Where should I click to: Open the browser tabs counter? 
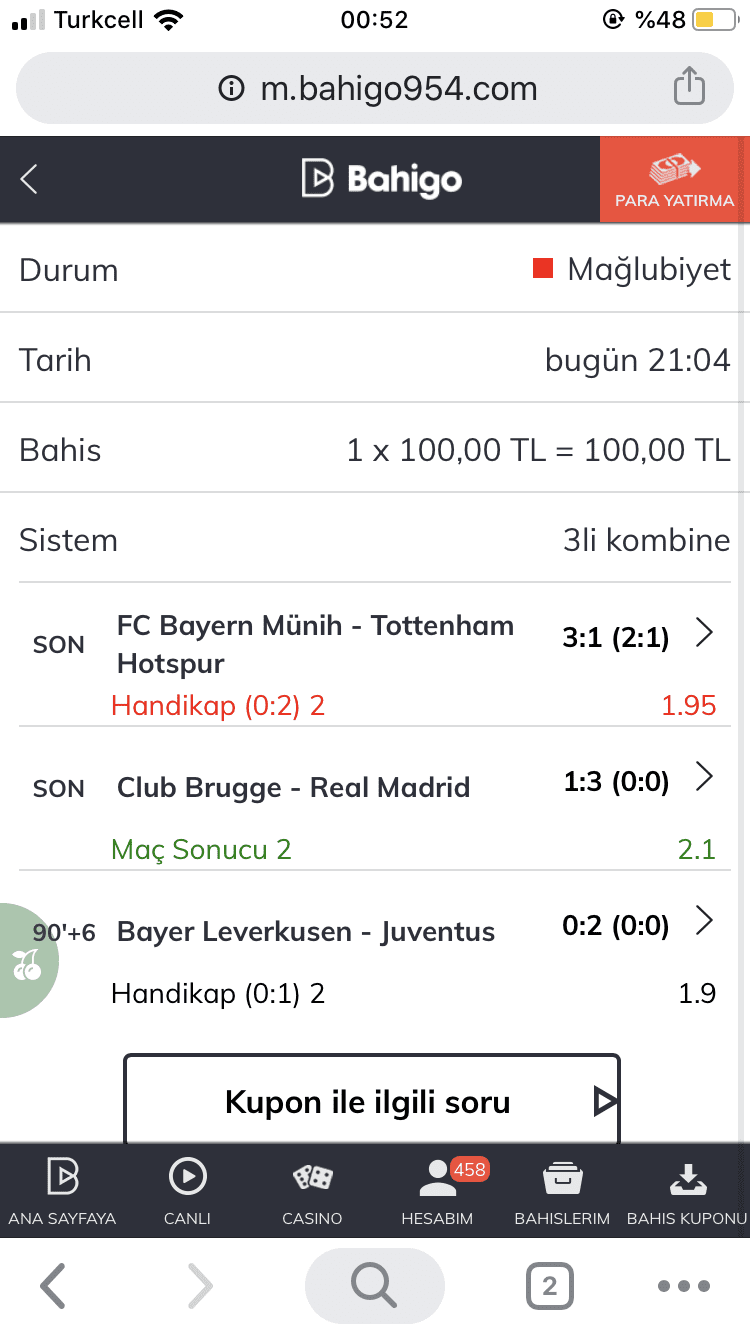tap(550, 1286)
